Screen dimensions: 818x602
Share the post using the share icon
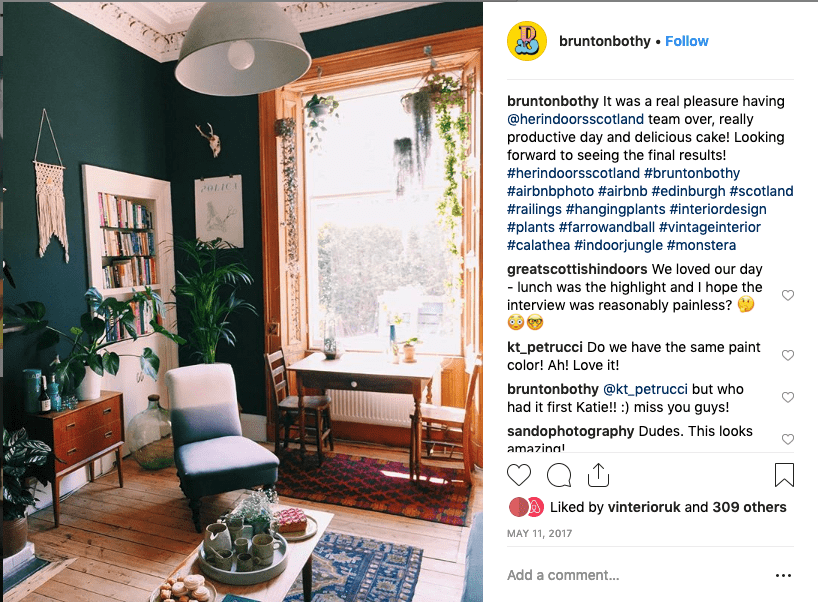pos(598,475)
